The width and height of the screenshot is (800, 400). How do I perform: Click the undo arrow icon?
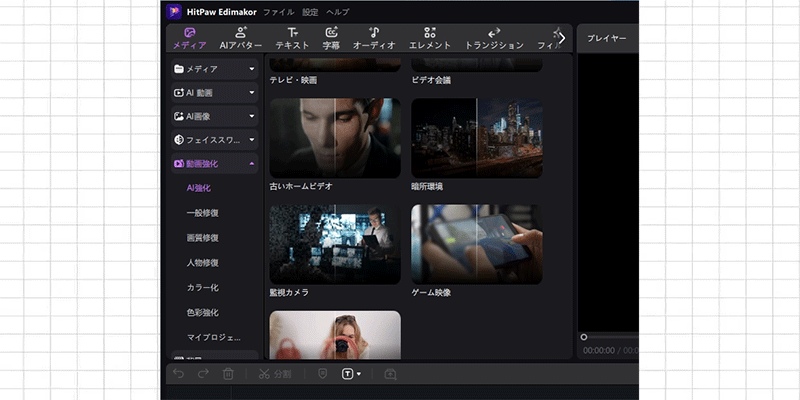(x=179, y=374)
